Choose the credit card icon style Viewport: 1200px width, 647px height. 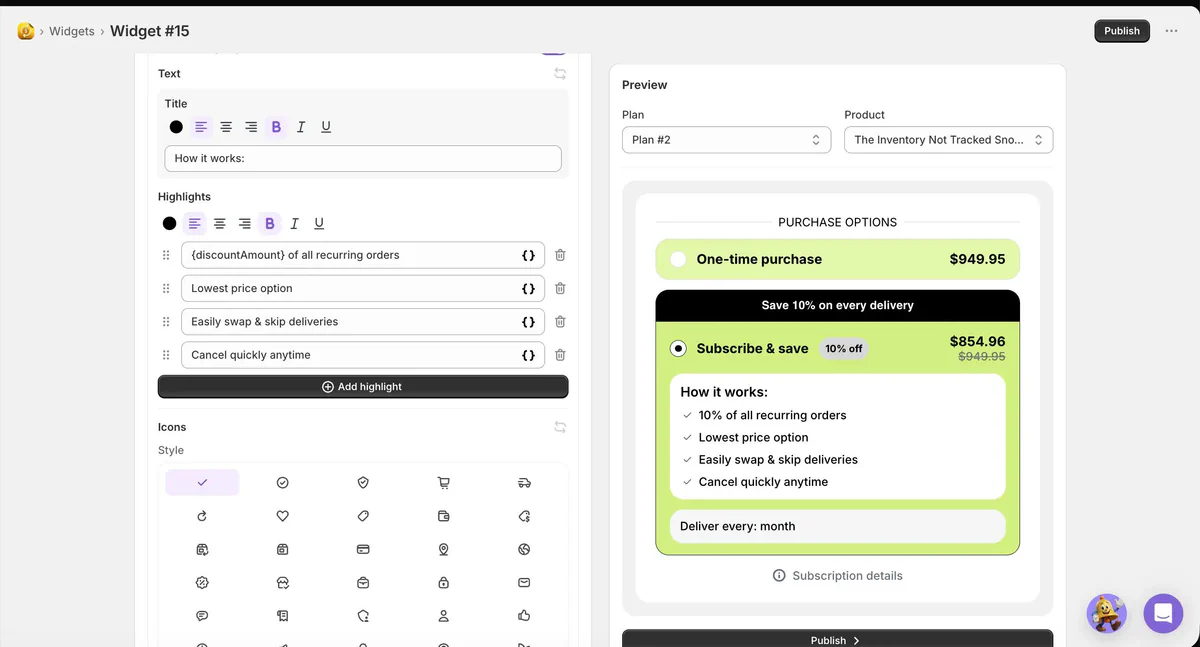click(x=363, y=549)
